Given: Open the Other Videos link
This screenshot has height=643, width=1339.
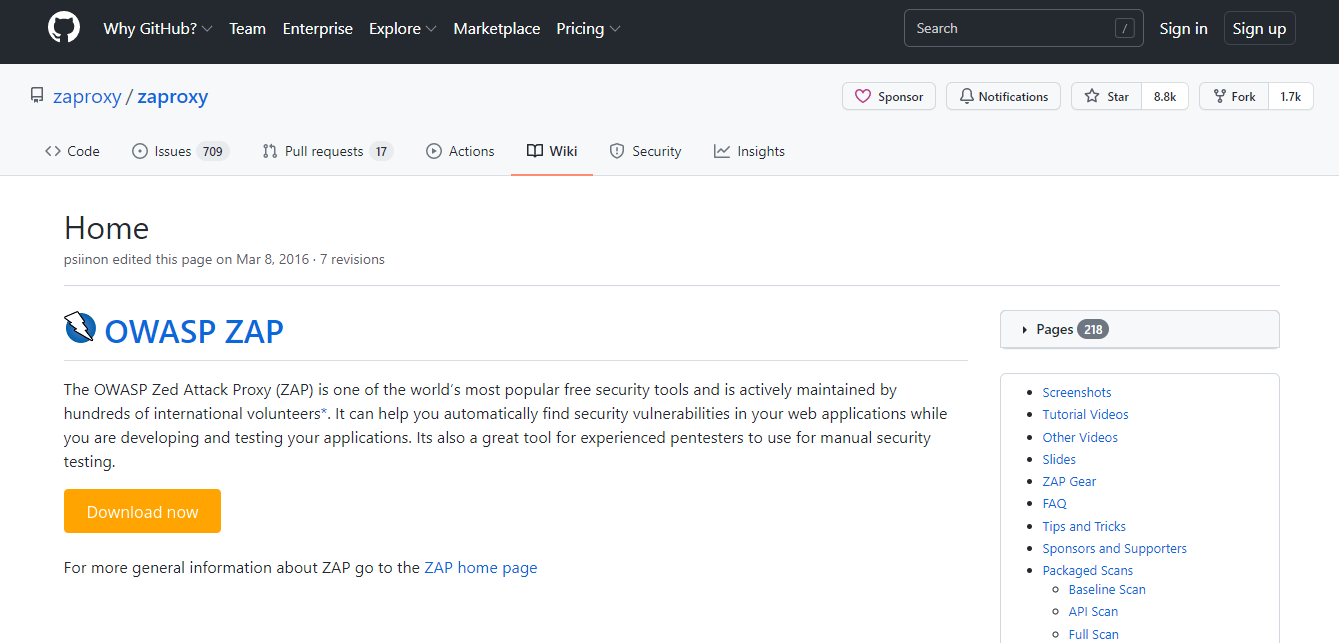Looking at the screenshot, I should pos(1080,437).
